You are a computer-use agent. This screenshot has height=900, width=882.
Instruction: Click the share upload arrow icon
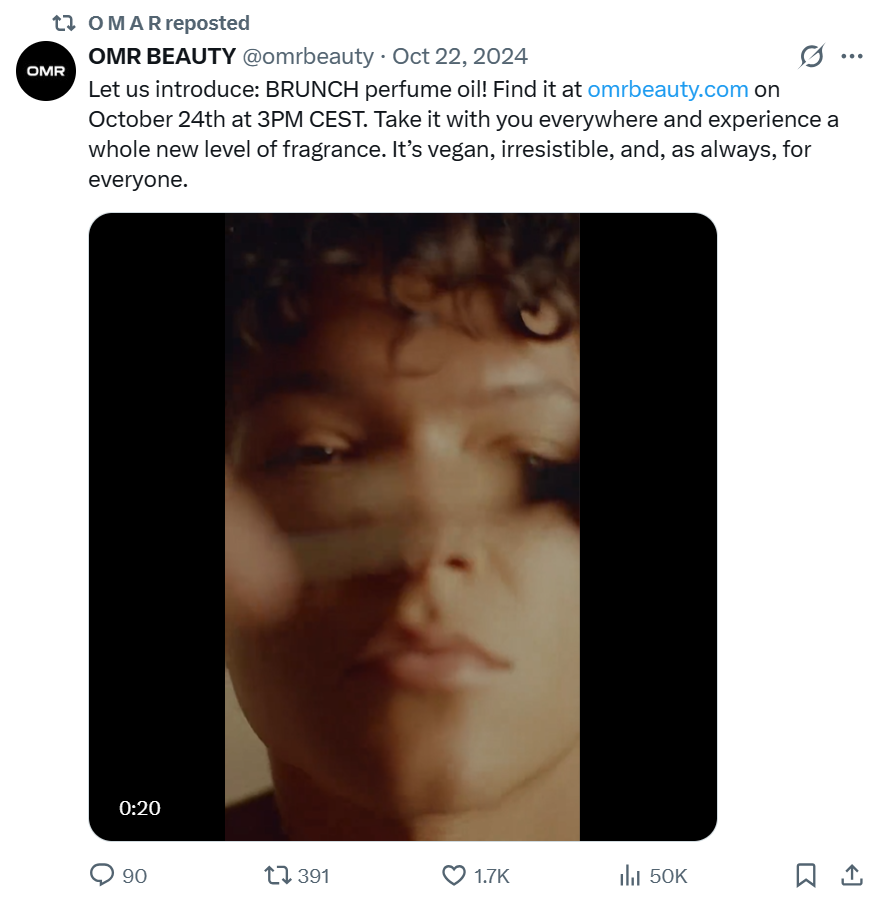coord(851,875)
